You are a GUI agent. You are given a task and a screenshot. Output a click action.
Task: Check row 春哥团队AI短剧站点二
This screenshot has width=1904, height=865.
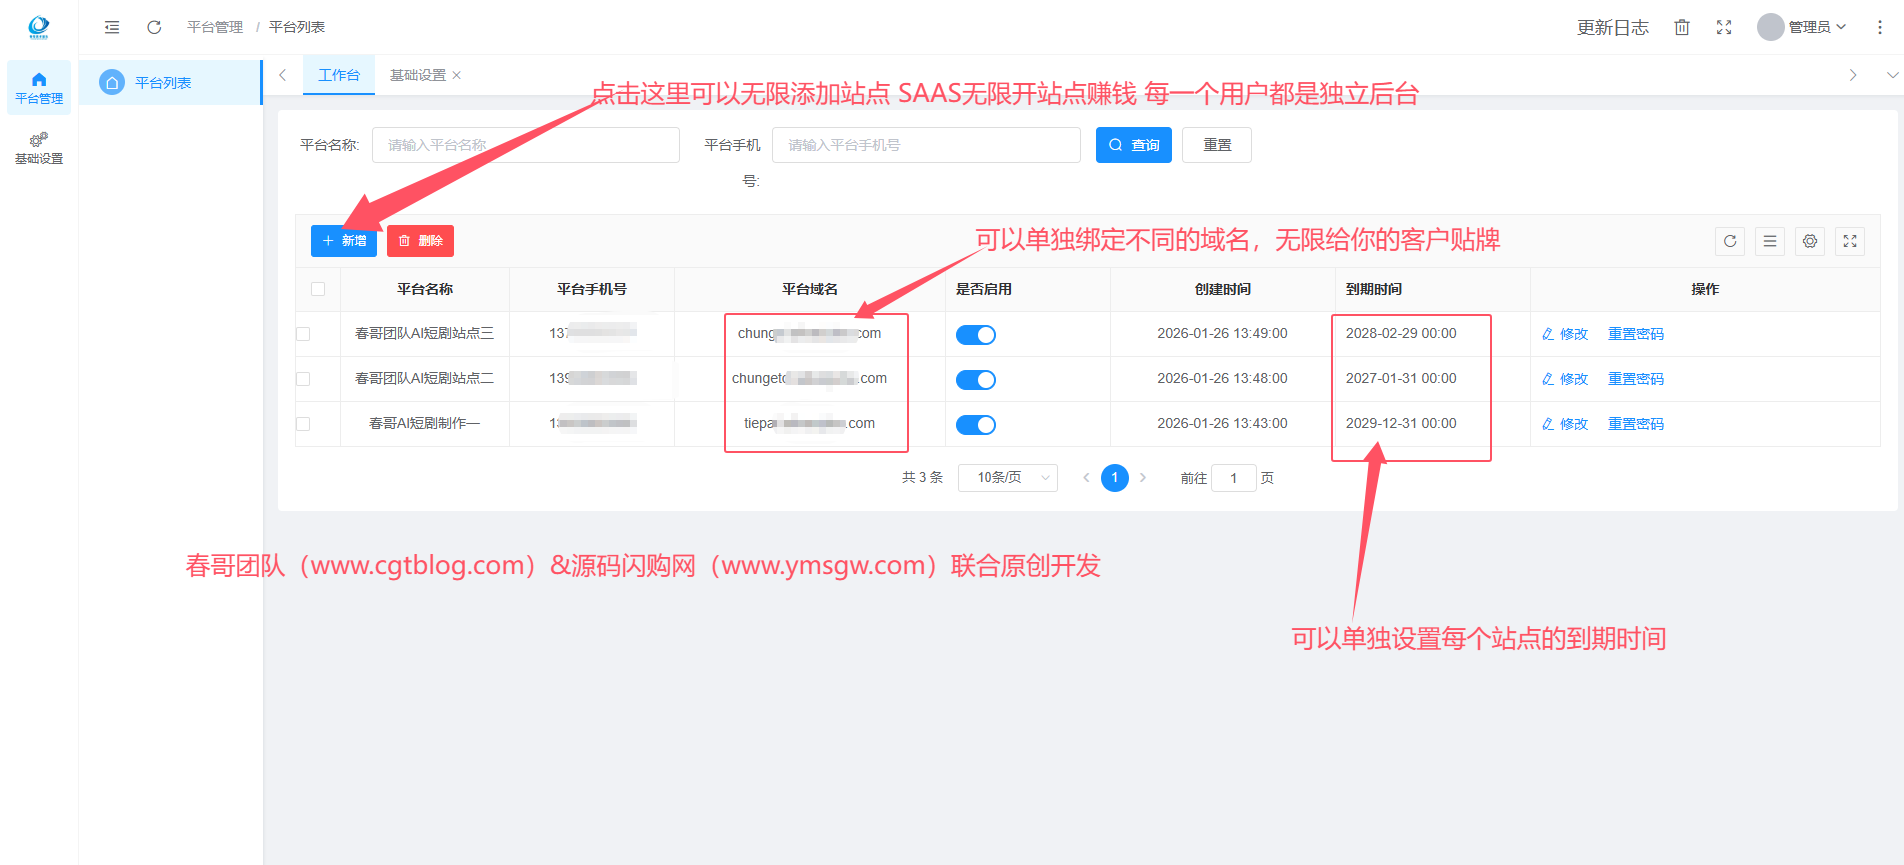click(303, 379)
